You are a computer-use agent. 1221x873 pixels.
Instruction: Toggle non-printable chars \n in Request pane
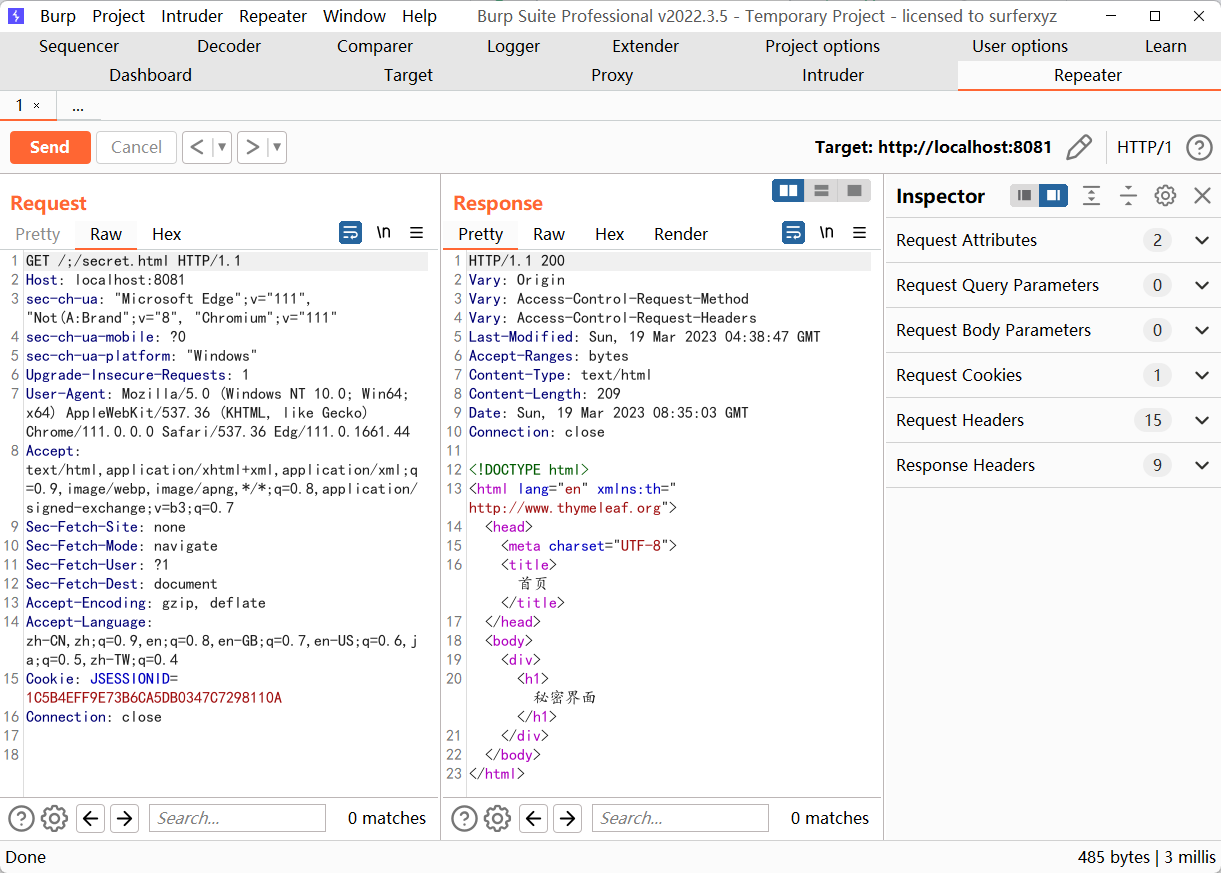click(384, 233)
